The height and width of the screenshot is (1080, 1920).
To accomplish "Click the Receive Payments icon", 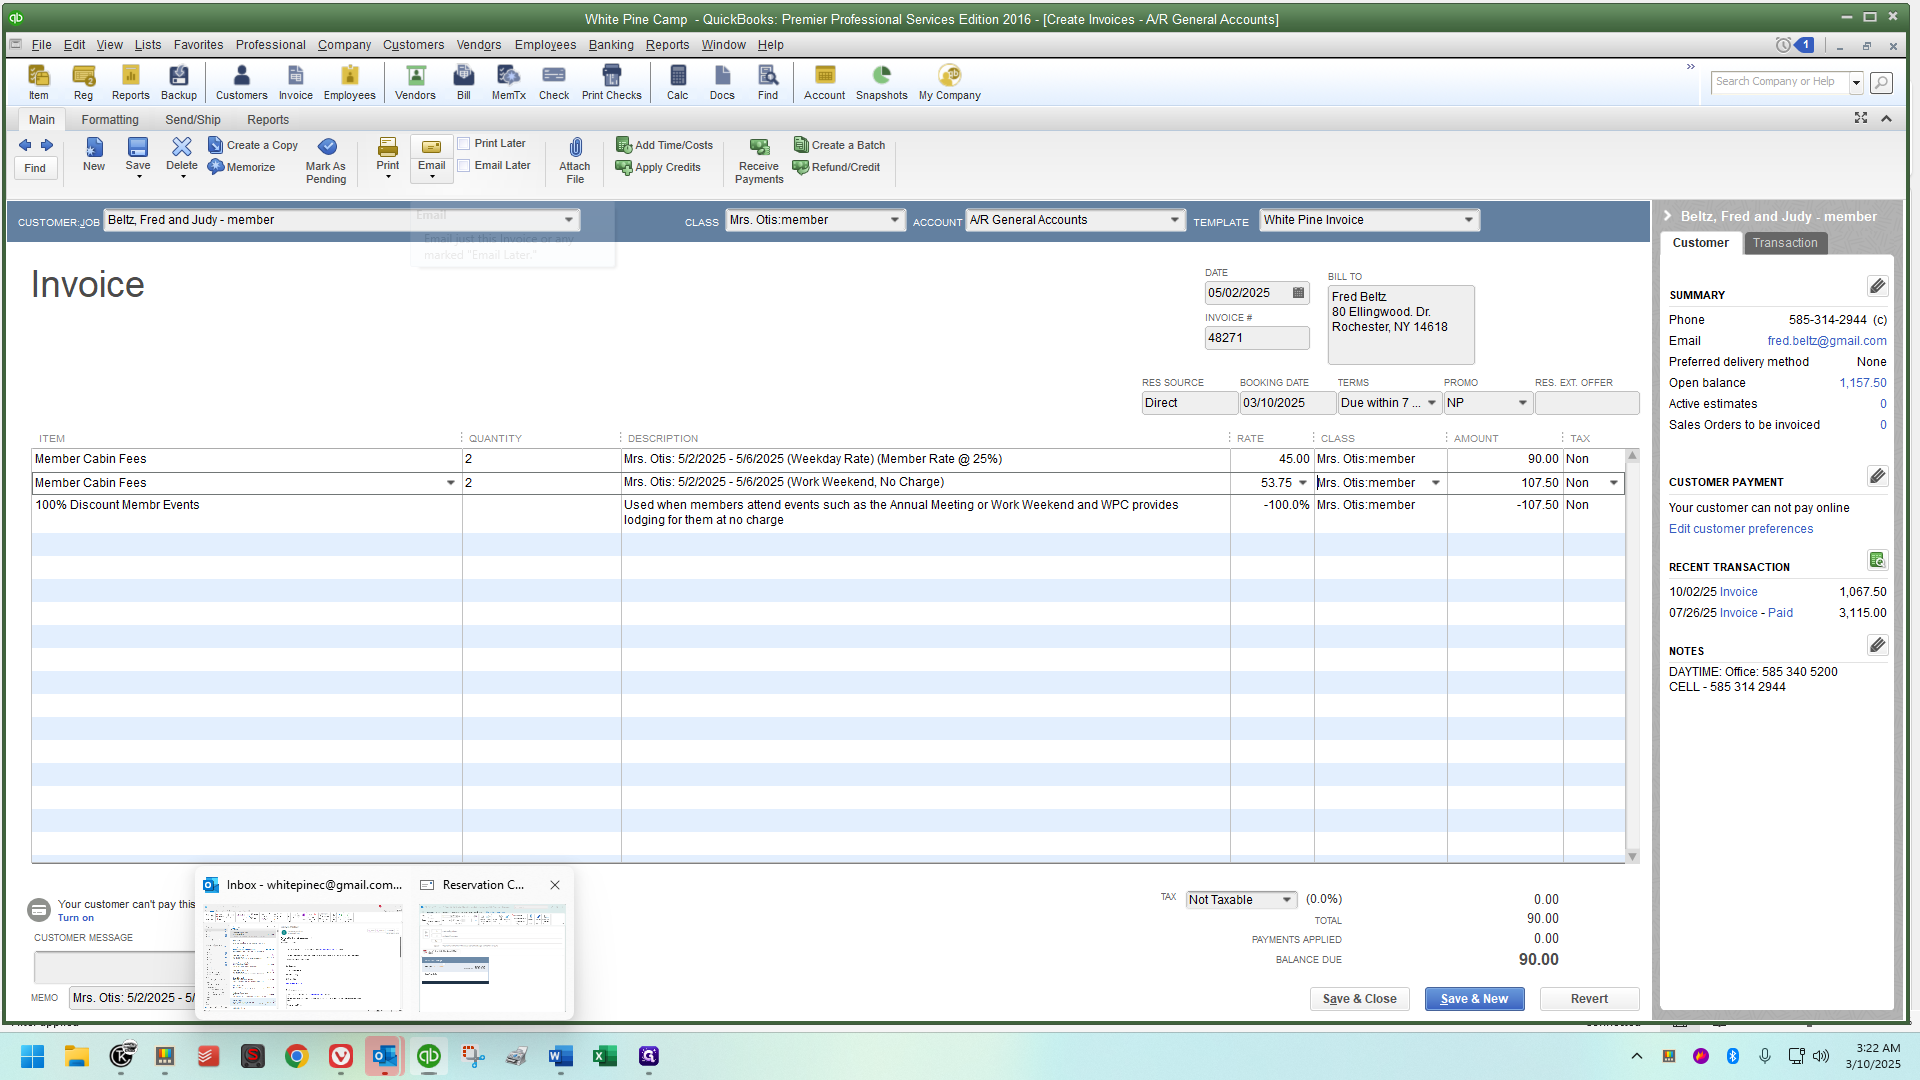I will click(759, 160).
